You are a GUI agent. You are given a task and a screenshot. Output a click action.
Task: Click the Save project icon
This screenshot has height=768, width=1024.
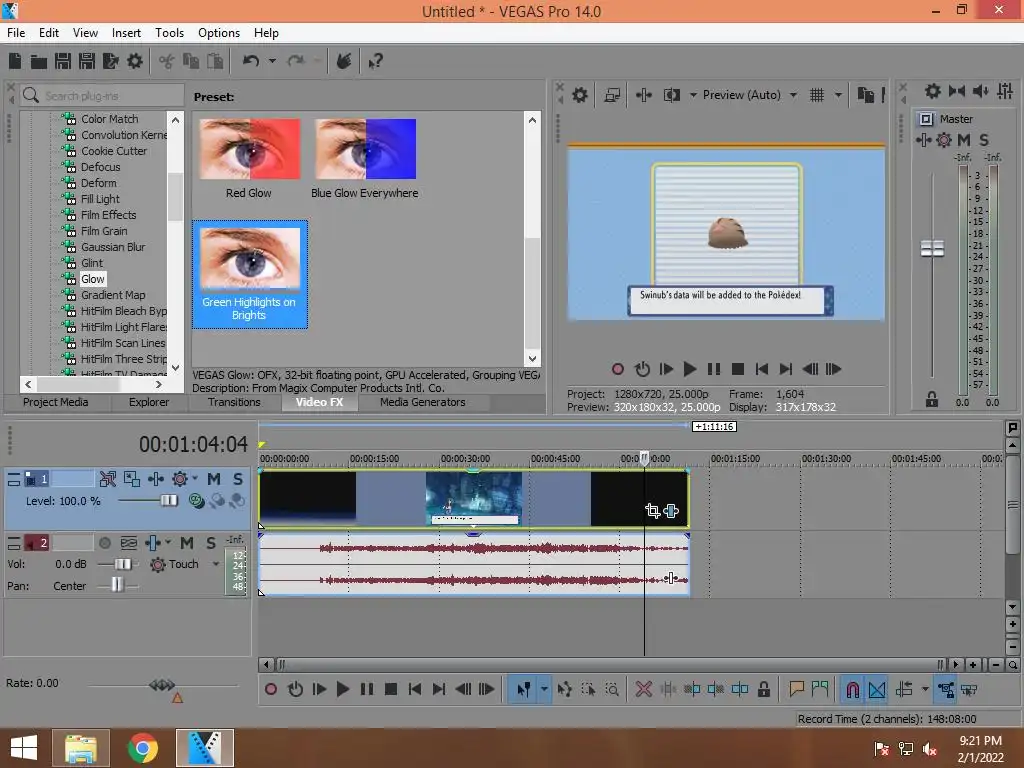(63, 61)
